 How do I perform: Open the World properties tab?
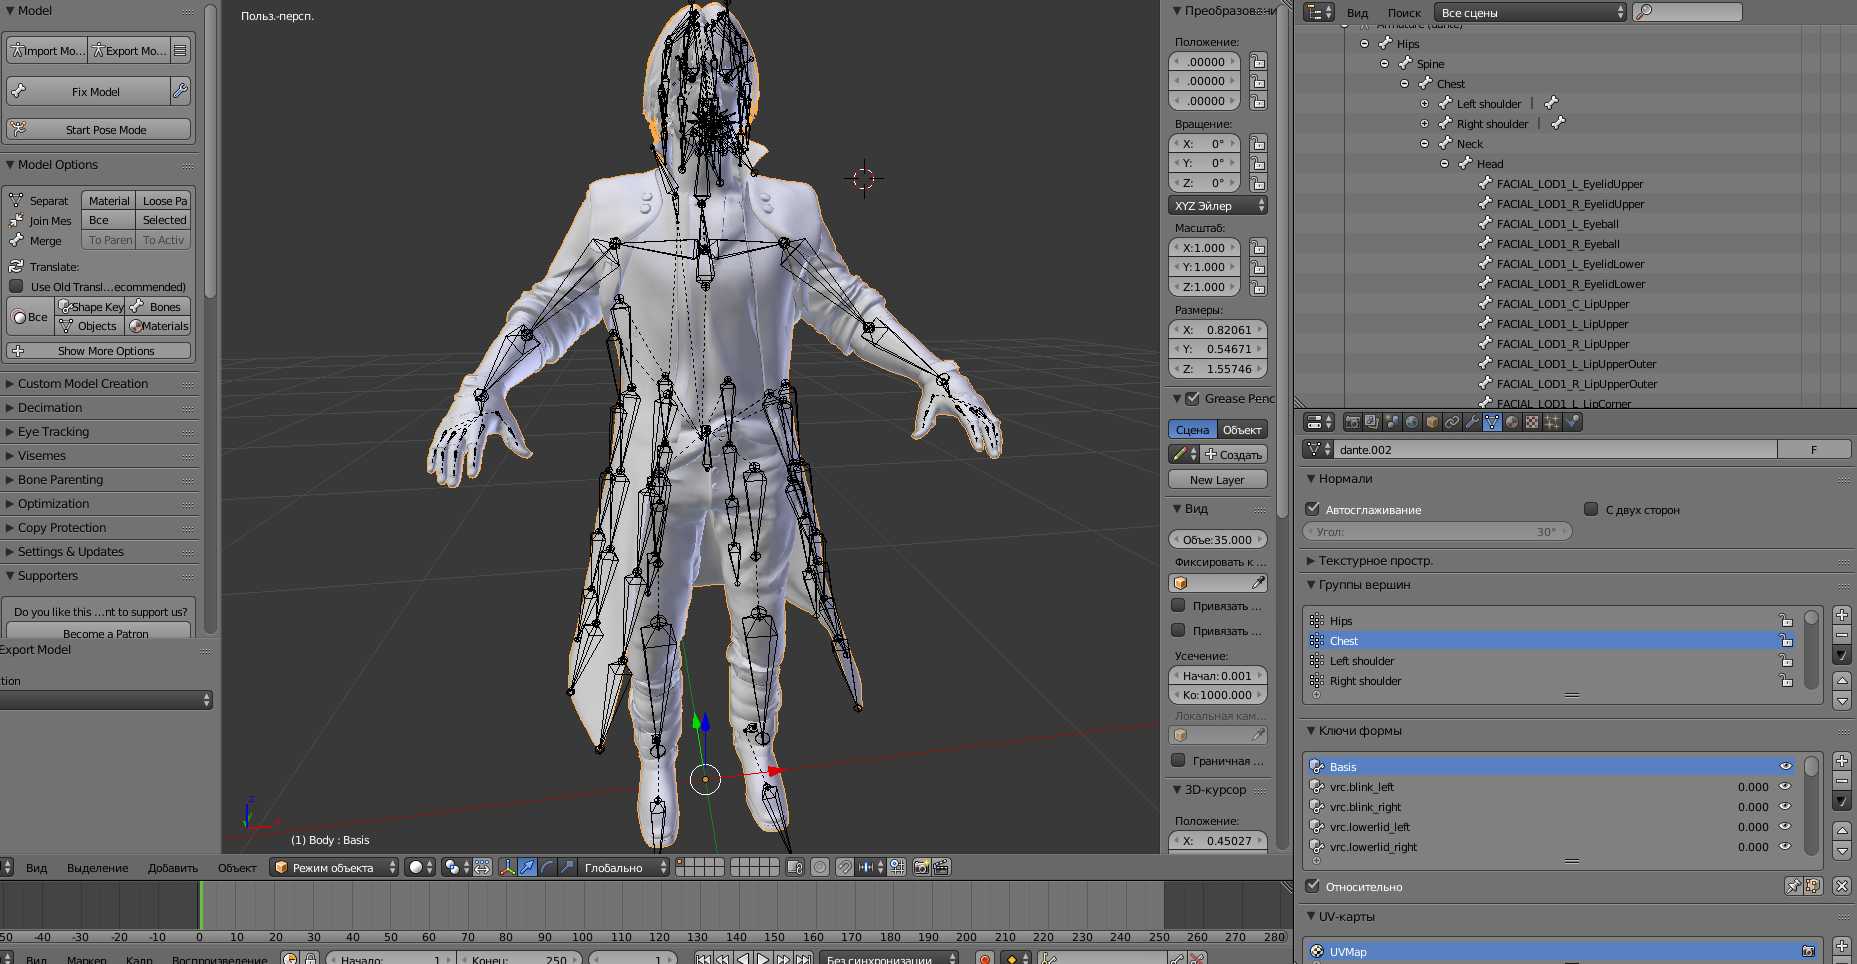1412,422
